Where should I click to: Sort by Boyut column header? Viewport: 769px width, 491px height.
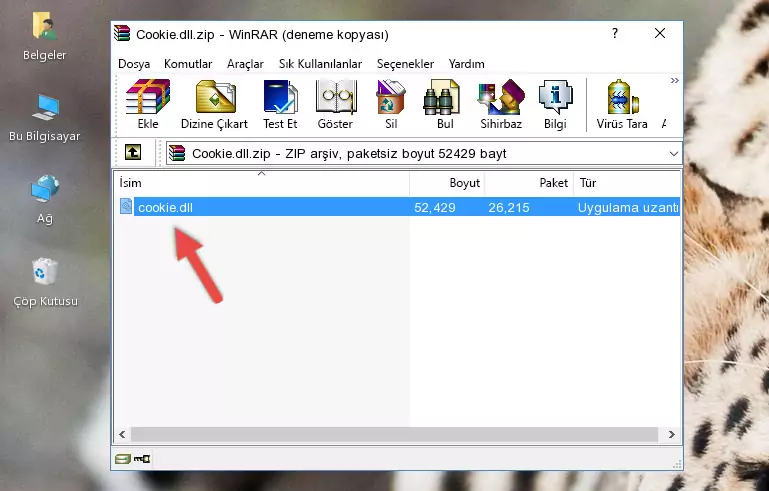tap(447, 182)
